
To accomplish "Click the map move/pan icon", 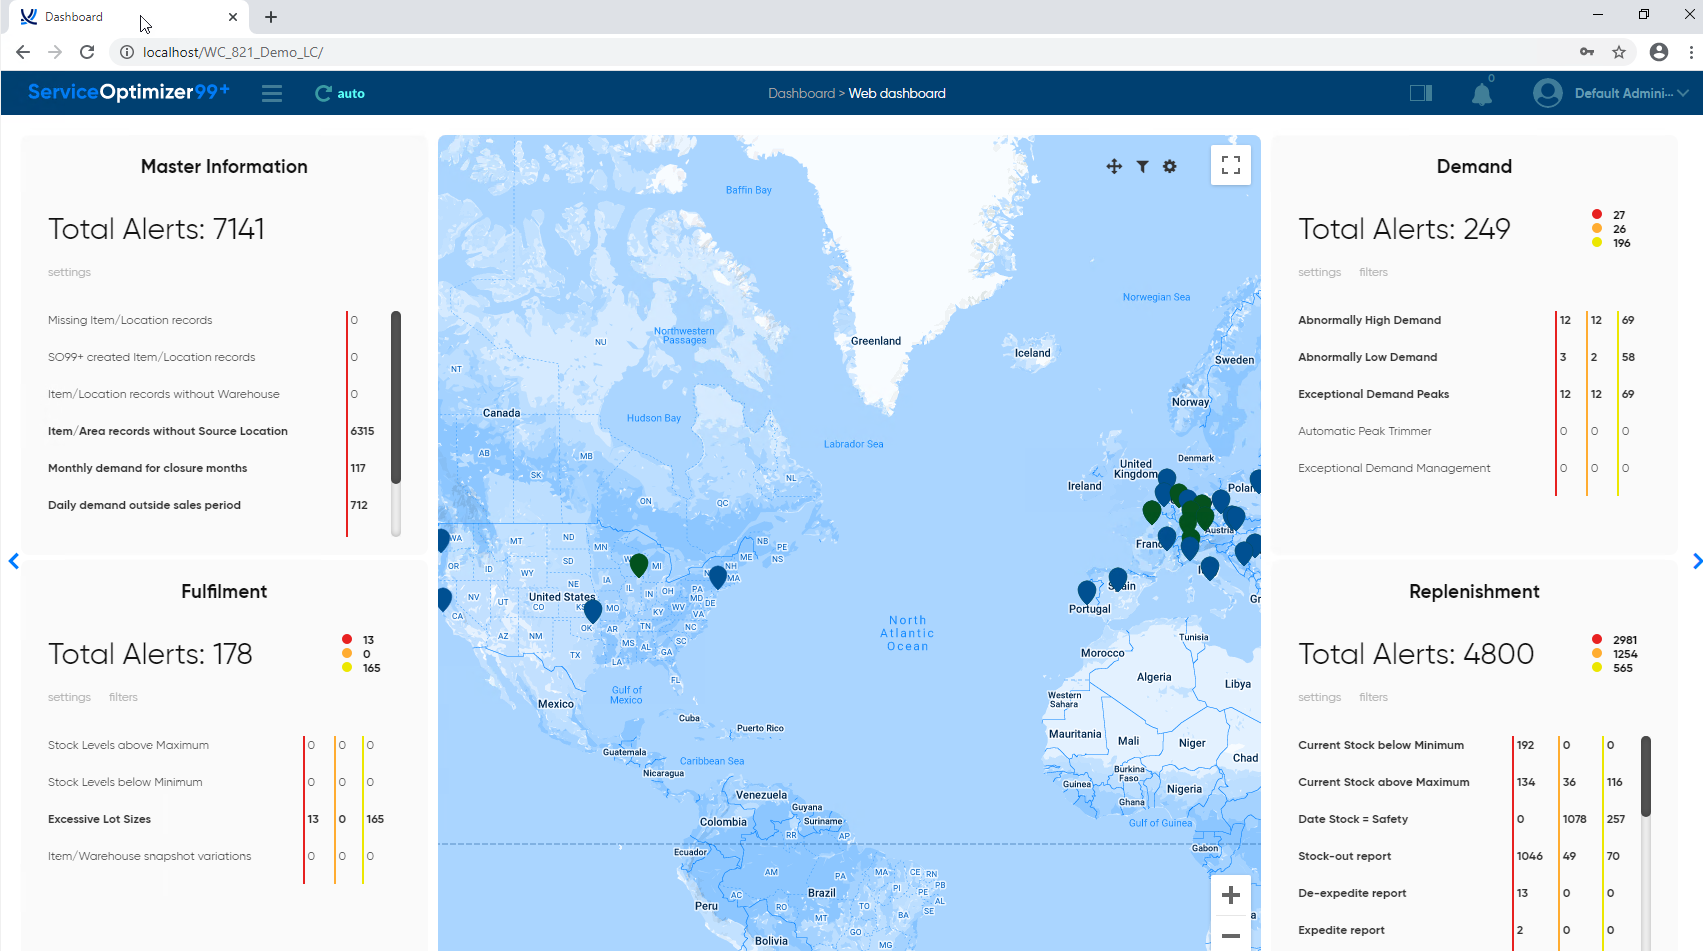I will pos(1114,166).
